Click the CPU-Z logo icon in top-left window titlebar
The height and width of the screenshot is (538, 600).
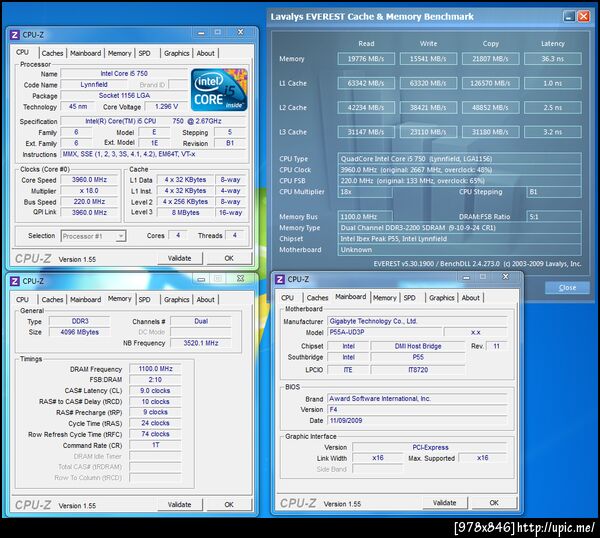(15, 35)
